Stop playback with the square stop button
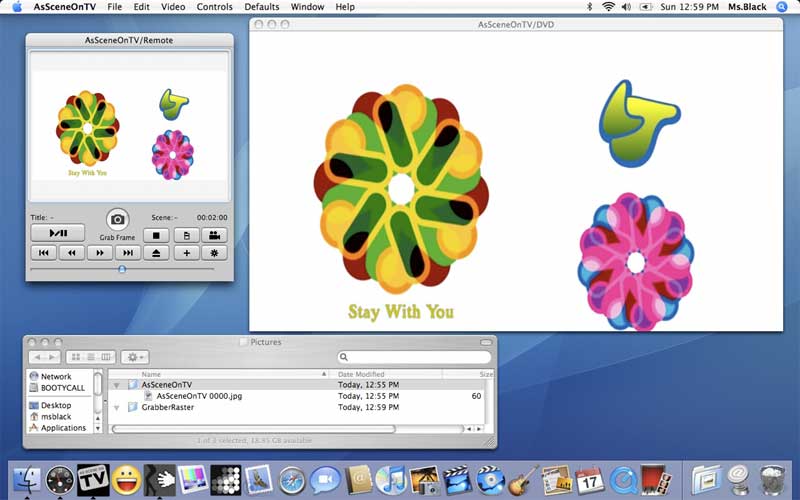This screenshot has height=500, width=800. (156, 235)
